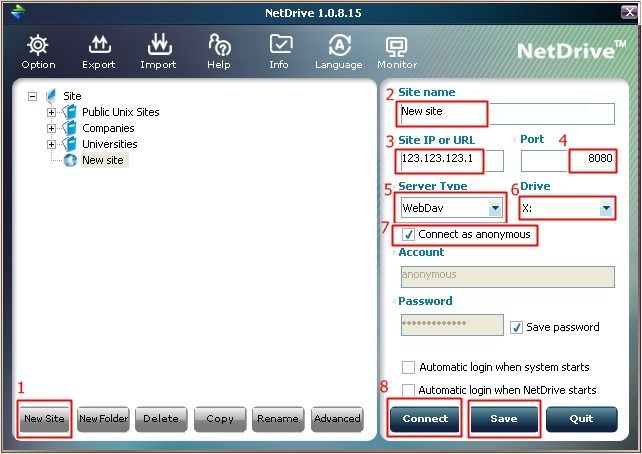Open the Monitor toolbar icon

(x=396, y=46)
